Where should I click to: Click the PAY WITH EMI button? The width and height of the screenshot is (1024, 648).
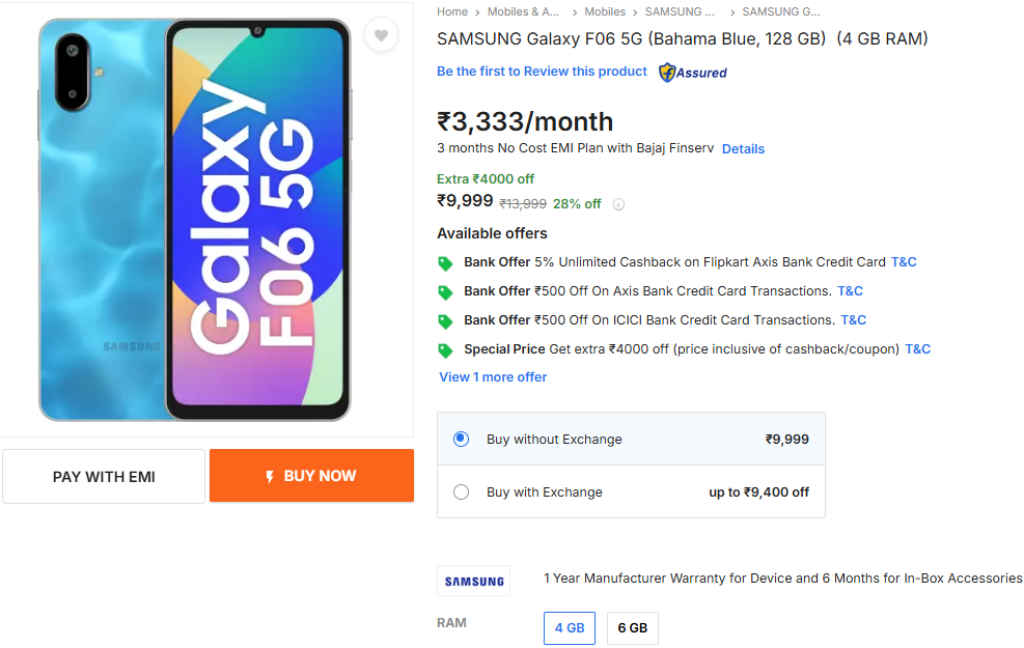[103, 476]
